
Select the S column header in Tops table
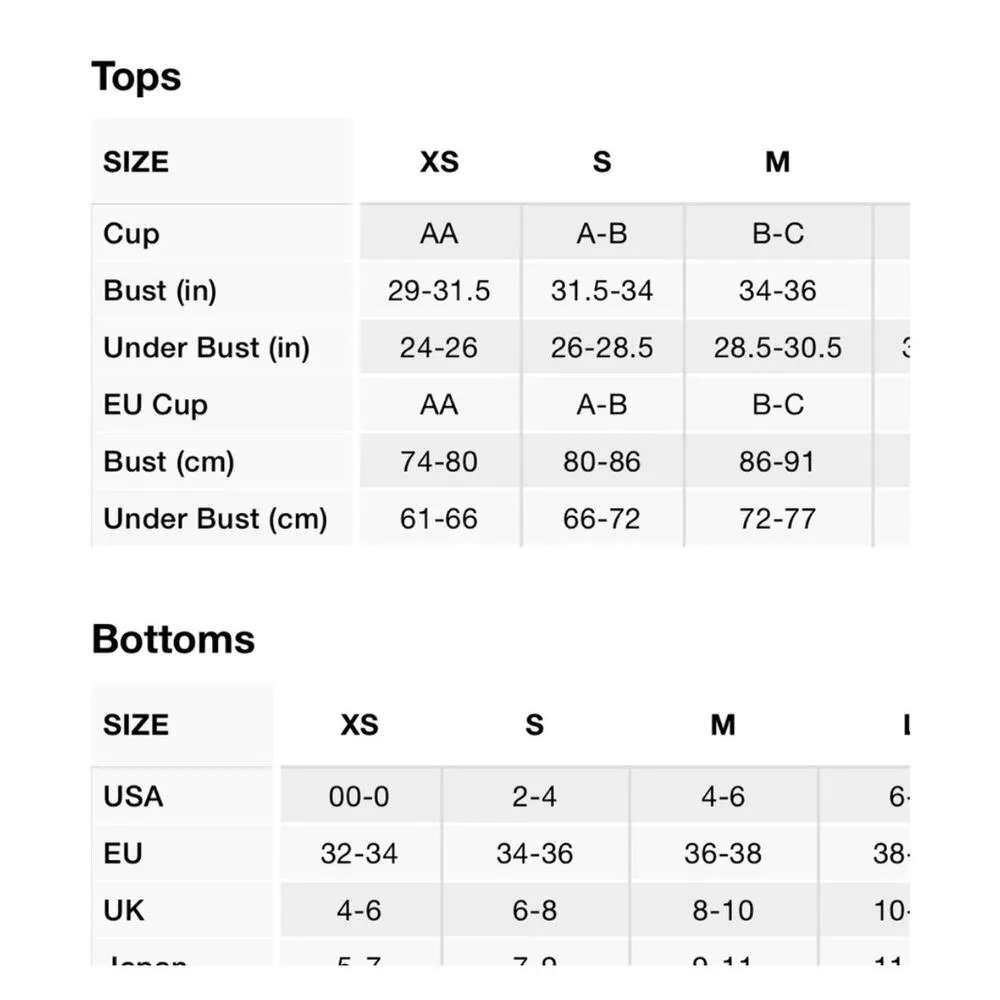(x=601, y=162)
